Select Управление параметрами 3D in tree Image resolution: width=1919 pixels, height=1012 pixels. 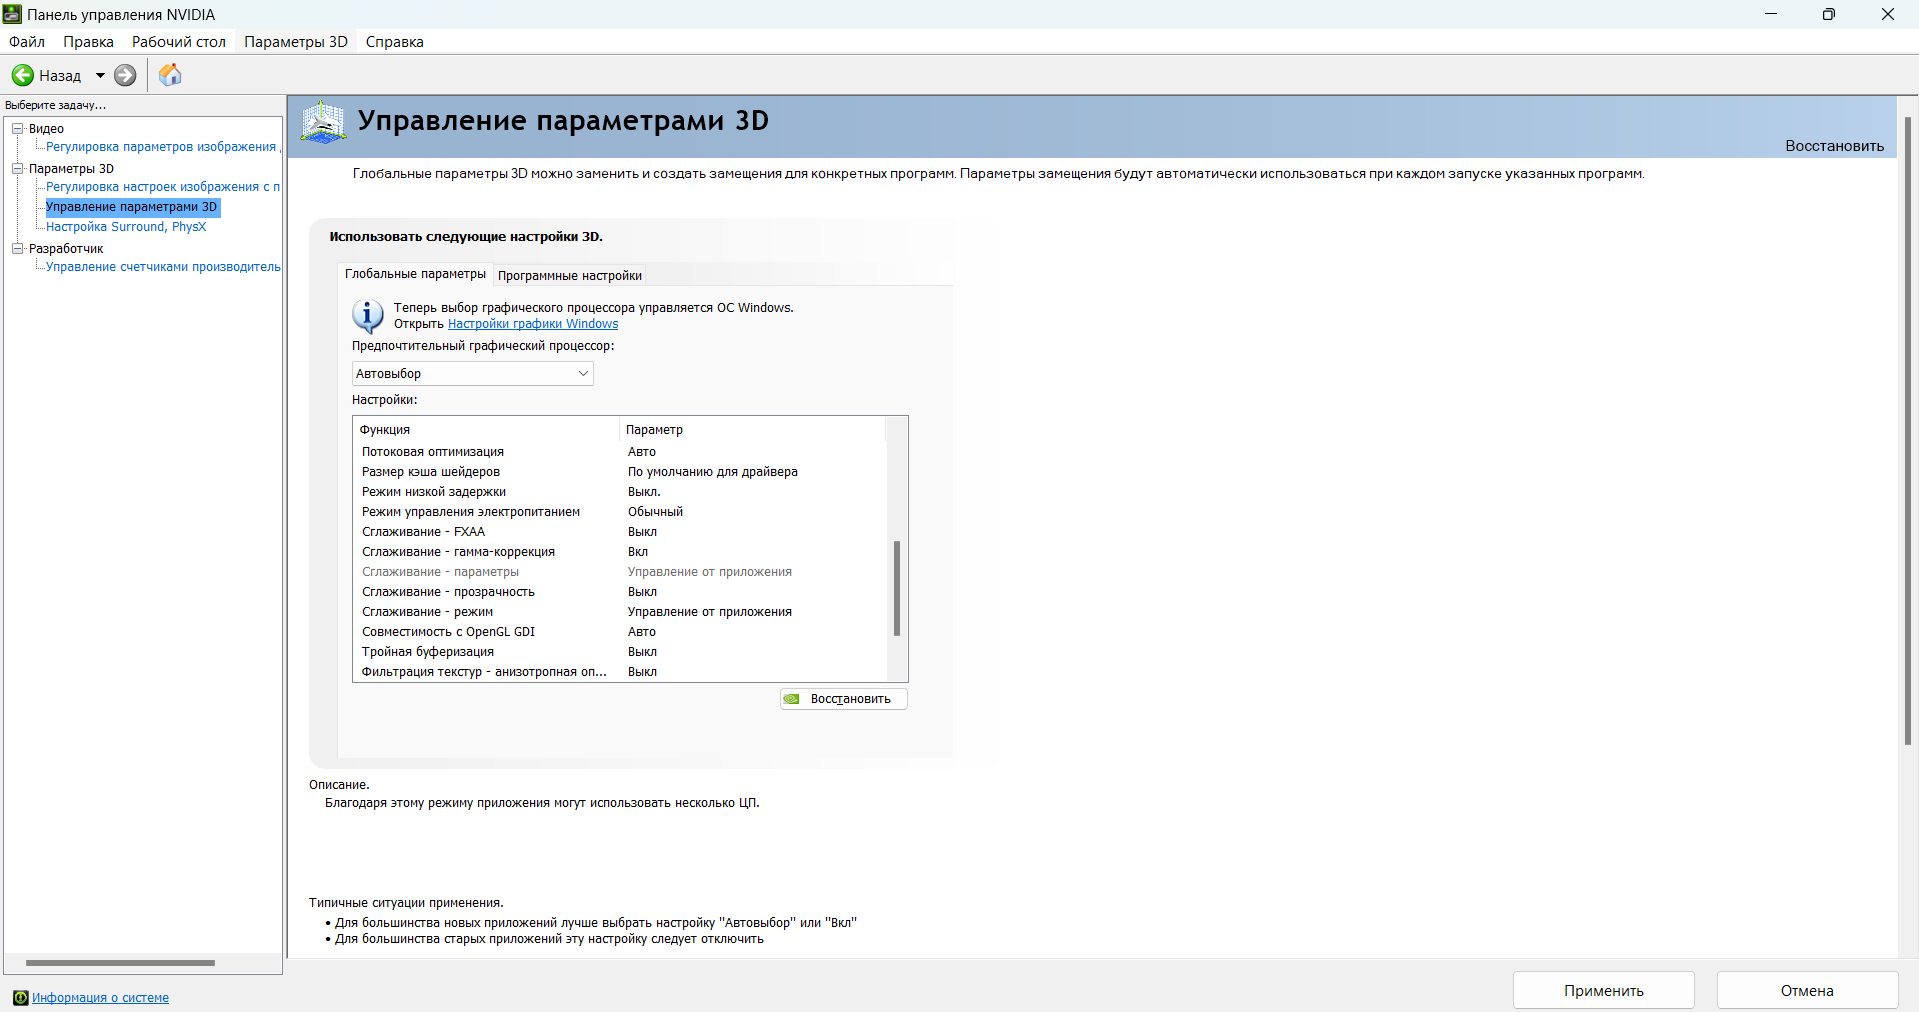[131, 207]
